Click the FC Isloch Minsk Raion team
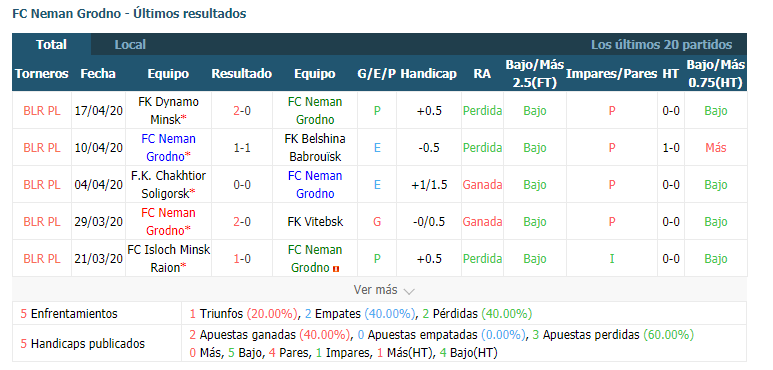 (x=168, y=259)
